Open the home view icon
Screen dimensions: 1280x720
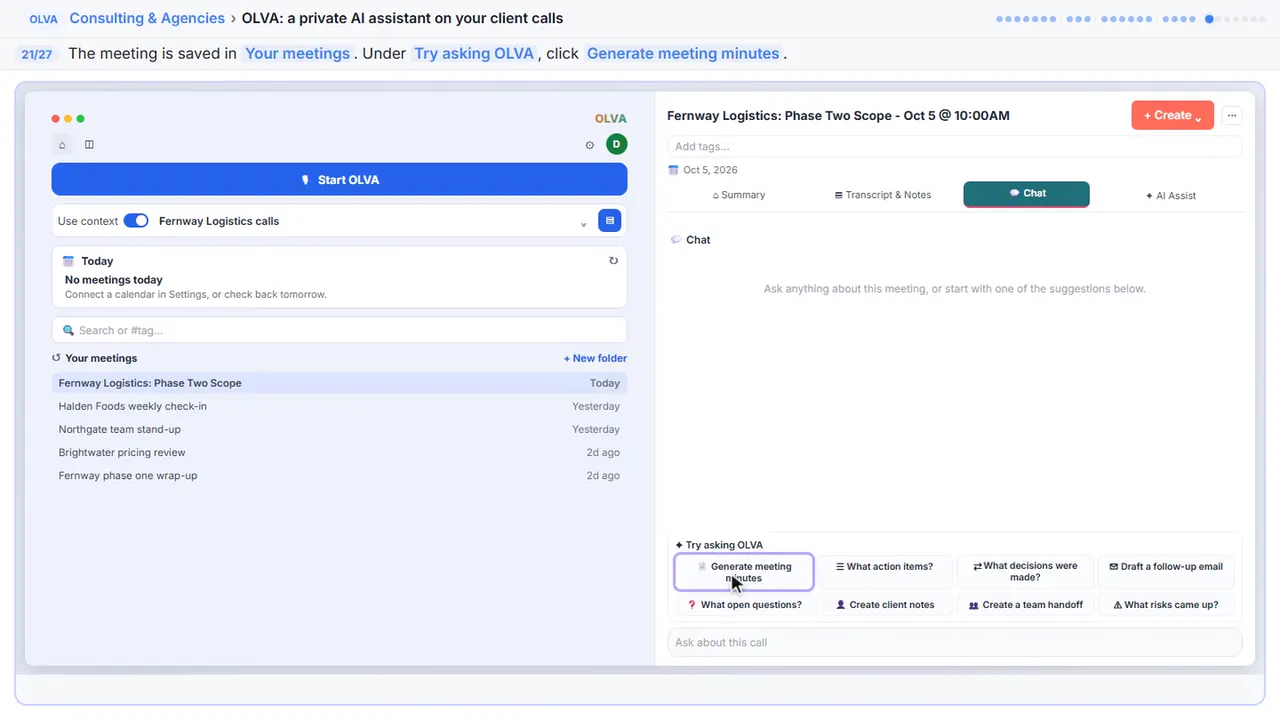tap(62, 144)
